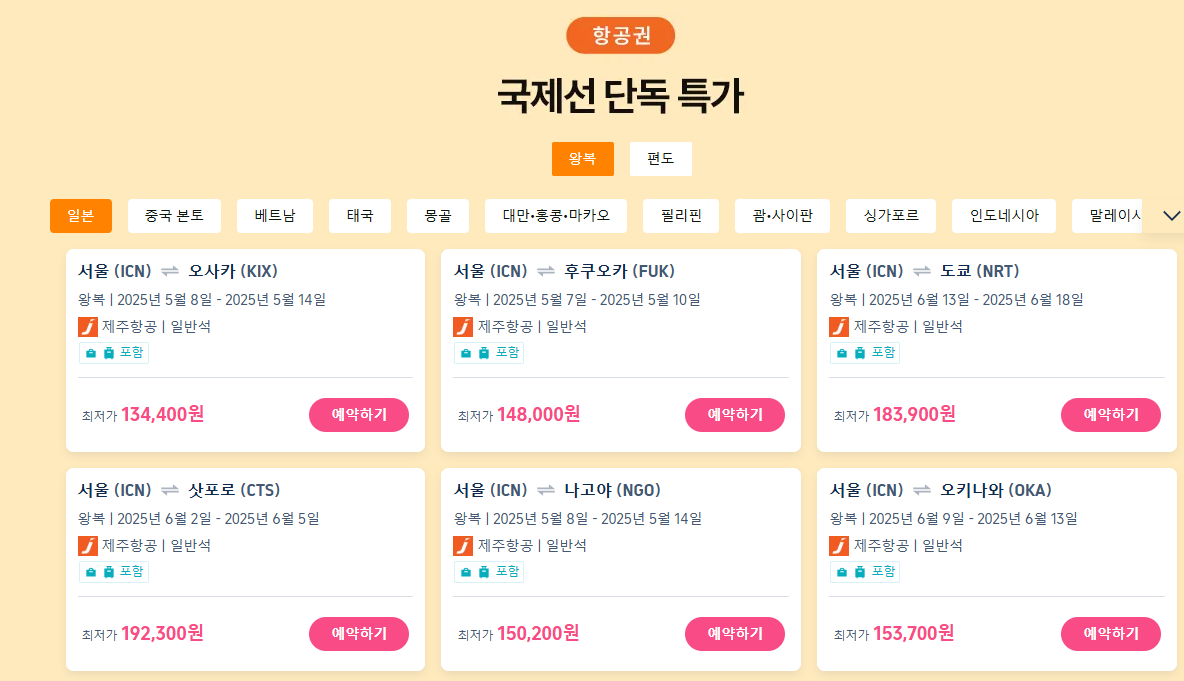Select the 왕복 (round-trip) toggle
This screenshot has width=1184, height=681.
tap(583, 158)
